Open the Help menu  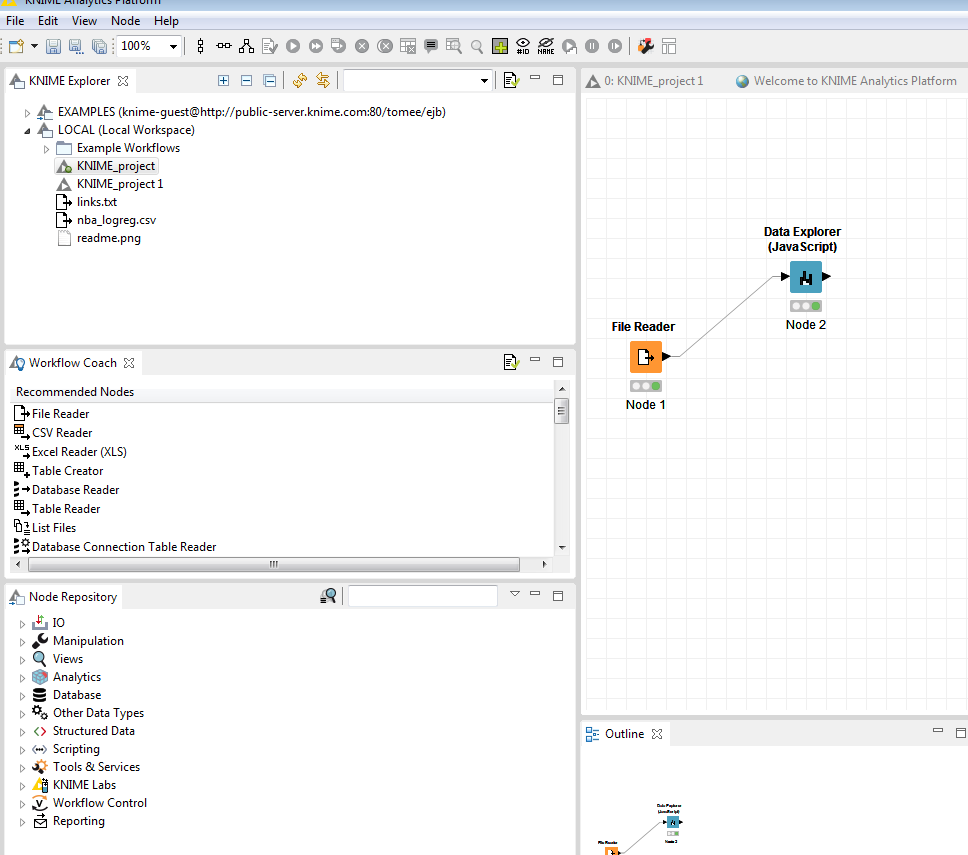click(x=166, y=21)
